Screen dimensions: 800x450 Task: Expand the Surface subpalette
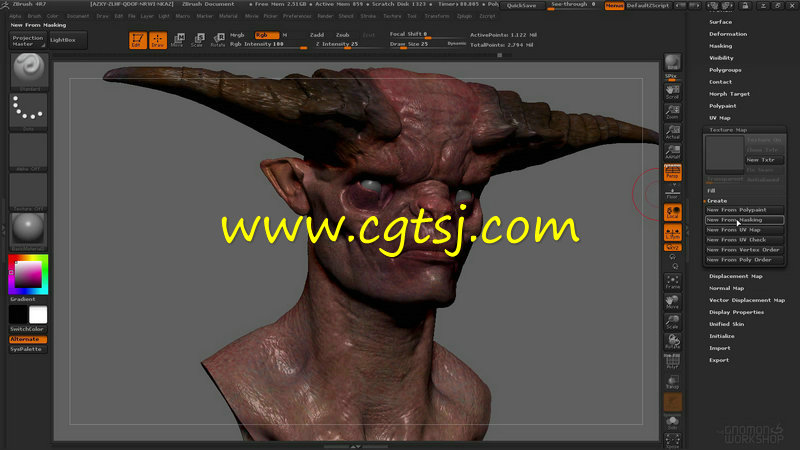(720, 22)
